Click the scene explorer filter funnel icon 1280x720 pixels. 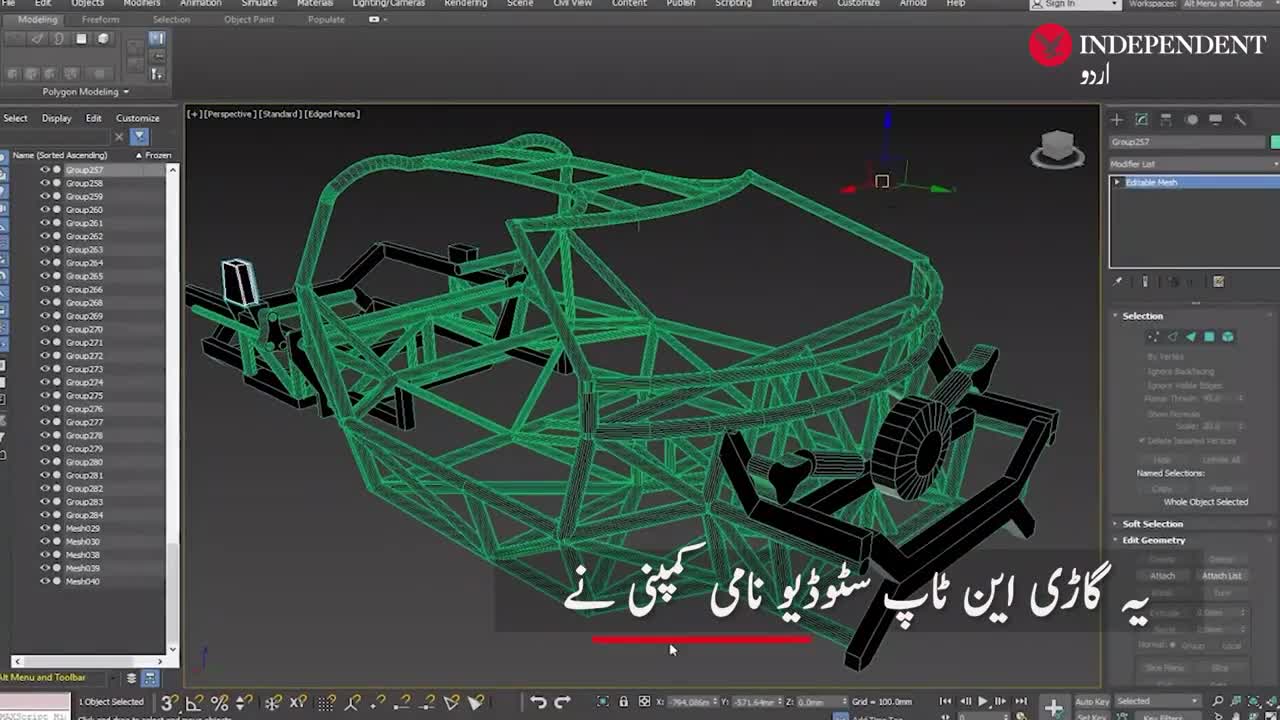tap(139, 137)
